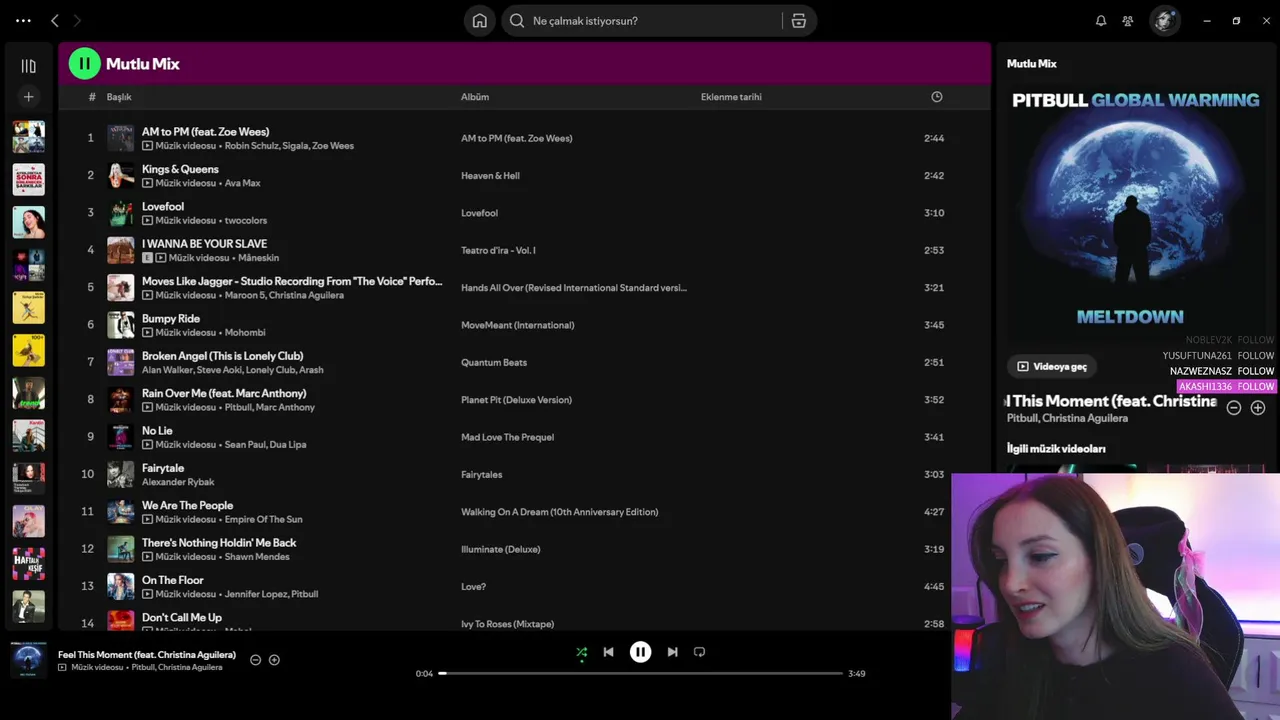Select track 'Rain Over Me (feat. Marc Anthony)'

(x=224, y=393)
